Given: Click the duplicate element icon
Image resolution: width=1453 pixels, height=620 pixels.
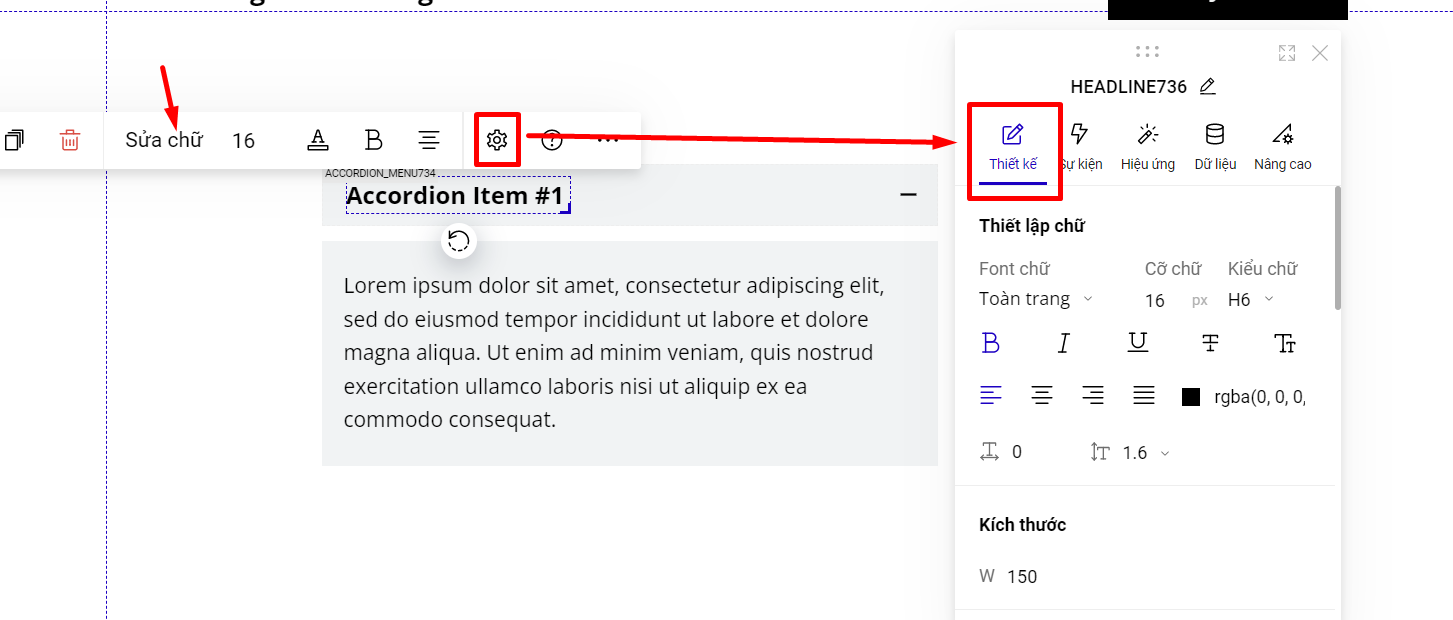Looking at the screenshot, I should pos(14,140).
